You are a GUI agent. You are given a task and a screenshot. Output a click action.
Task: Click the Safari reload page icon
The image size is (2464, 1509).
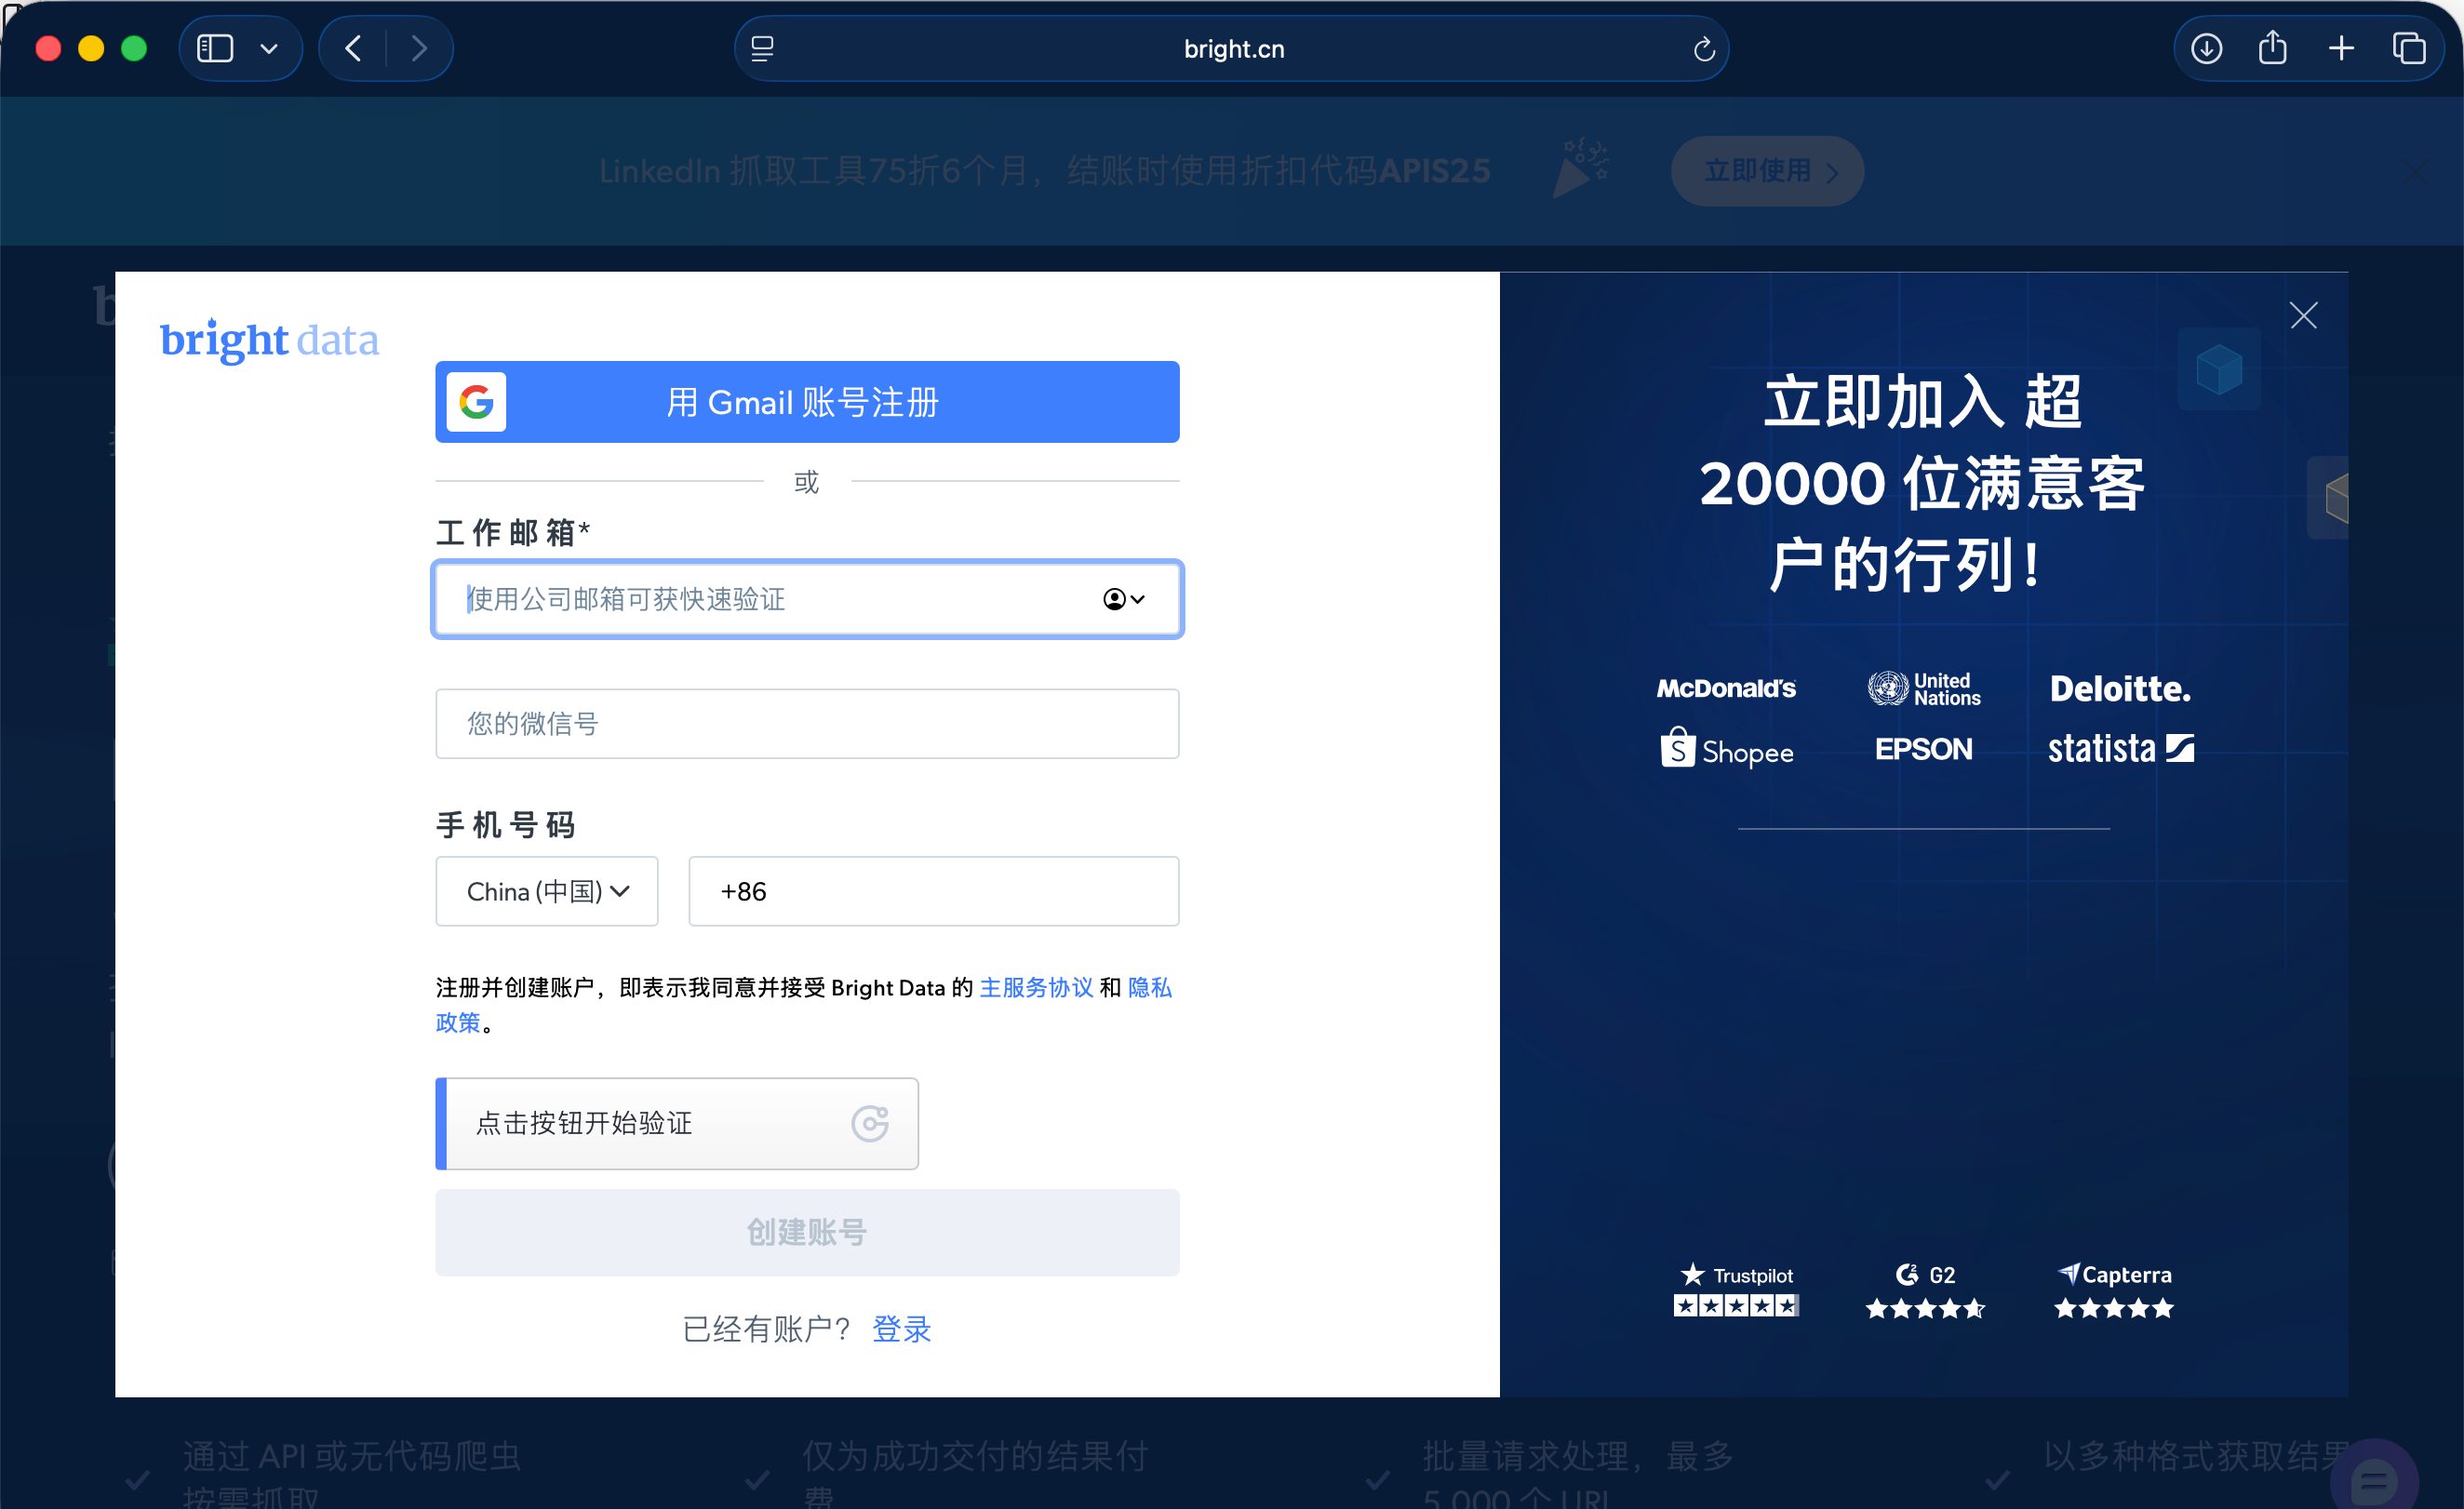point(1704,49)
